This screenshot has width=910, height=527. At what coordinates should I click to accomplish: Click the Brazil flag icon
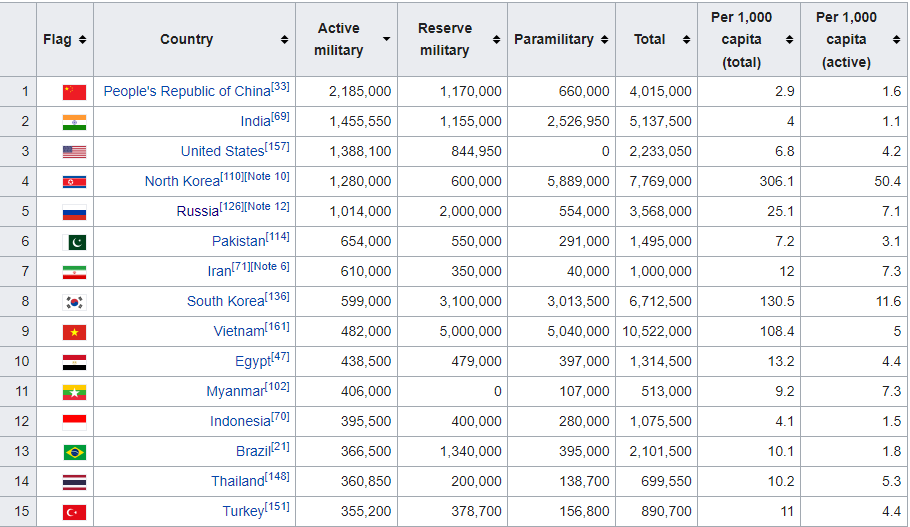tap(74, 452)
